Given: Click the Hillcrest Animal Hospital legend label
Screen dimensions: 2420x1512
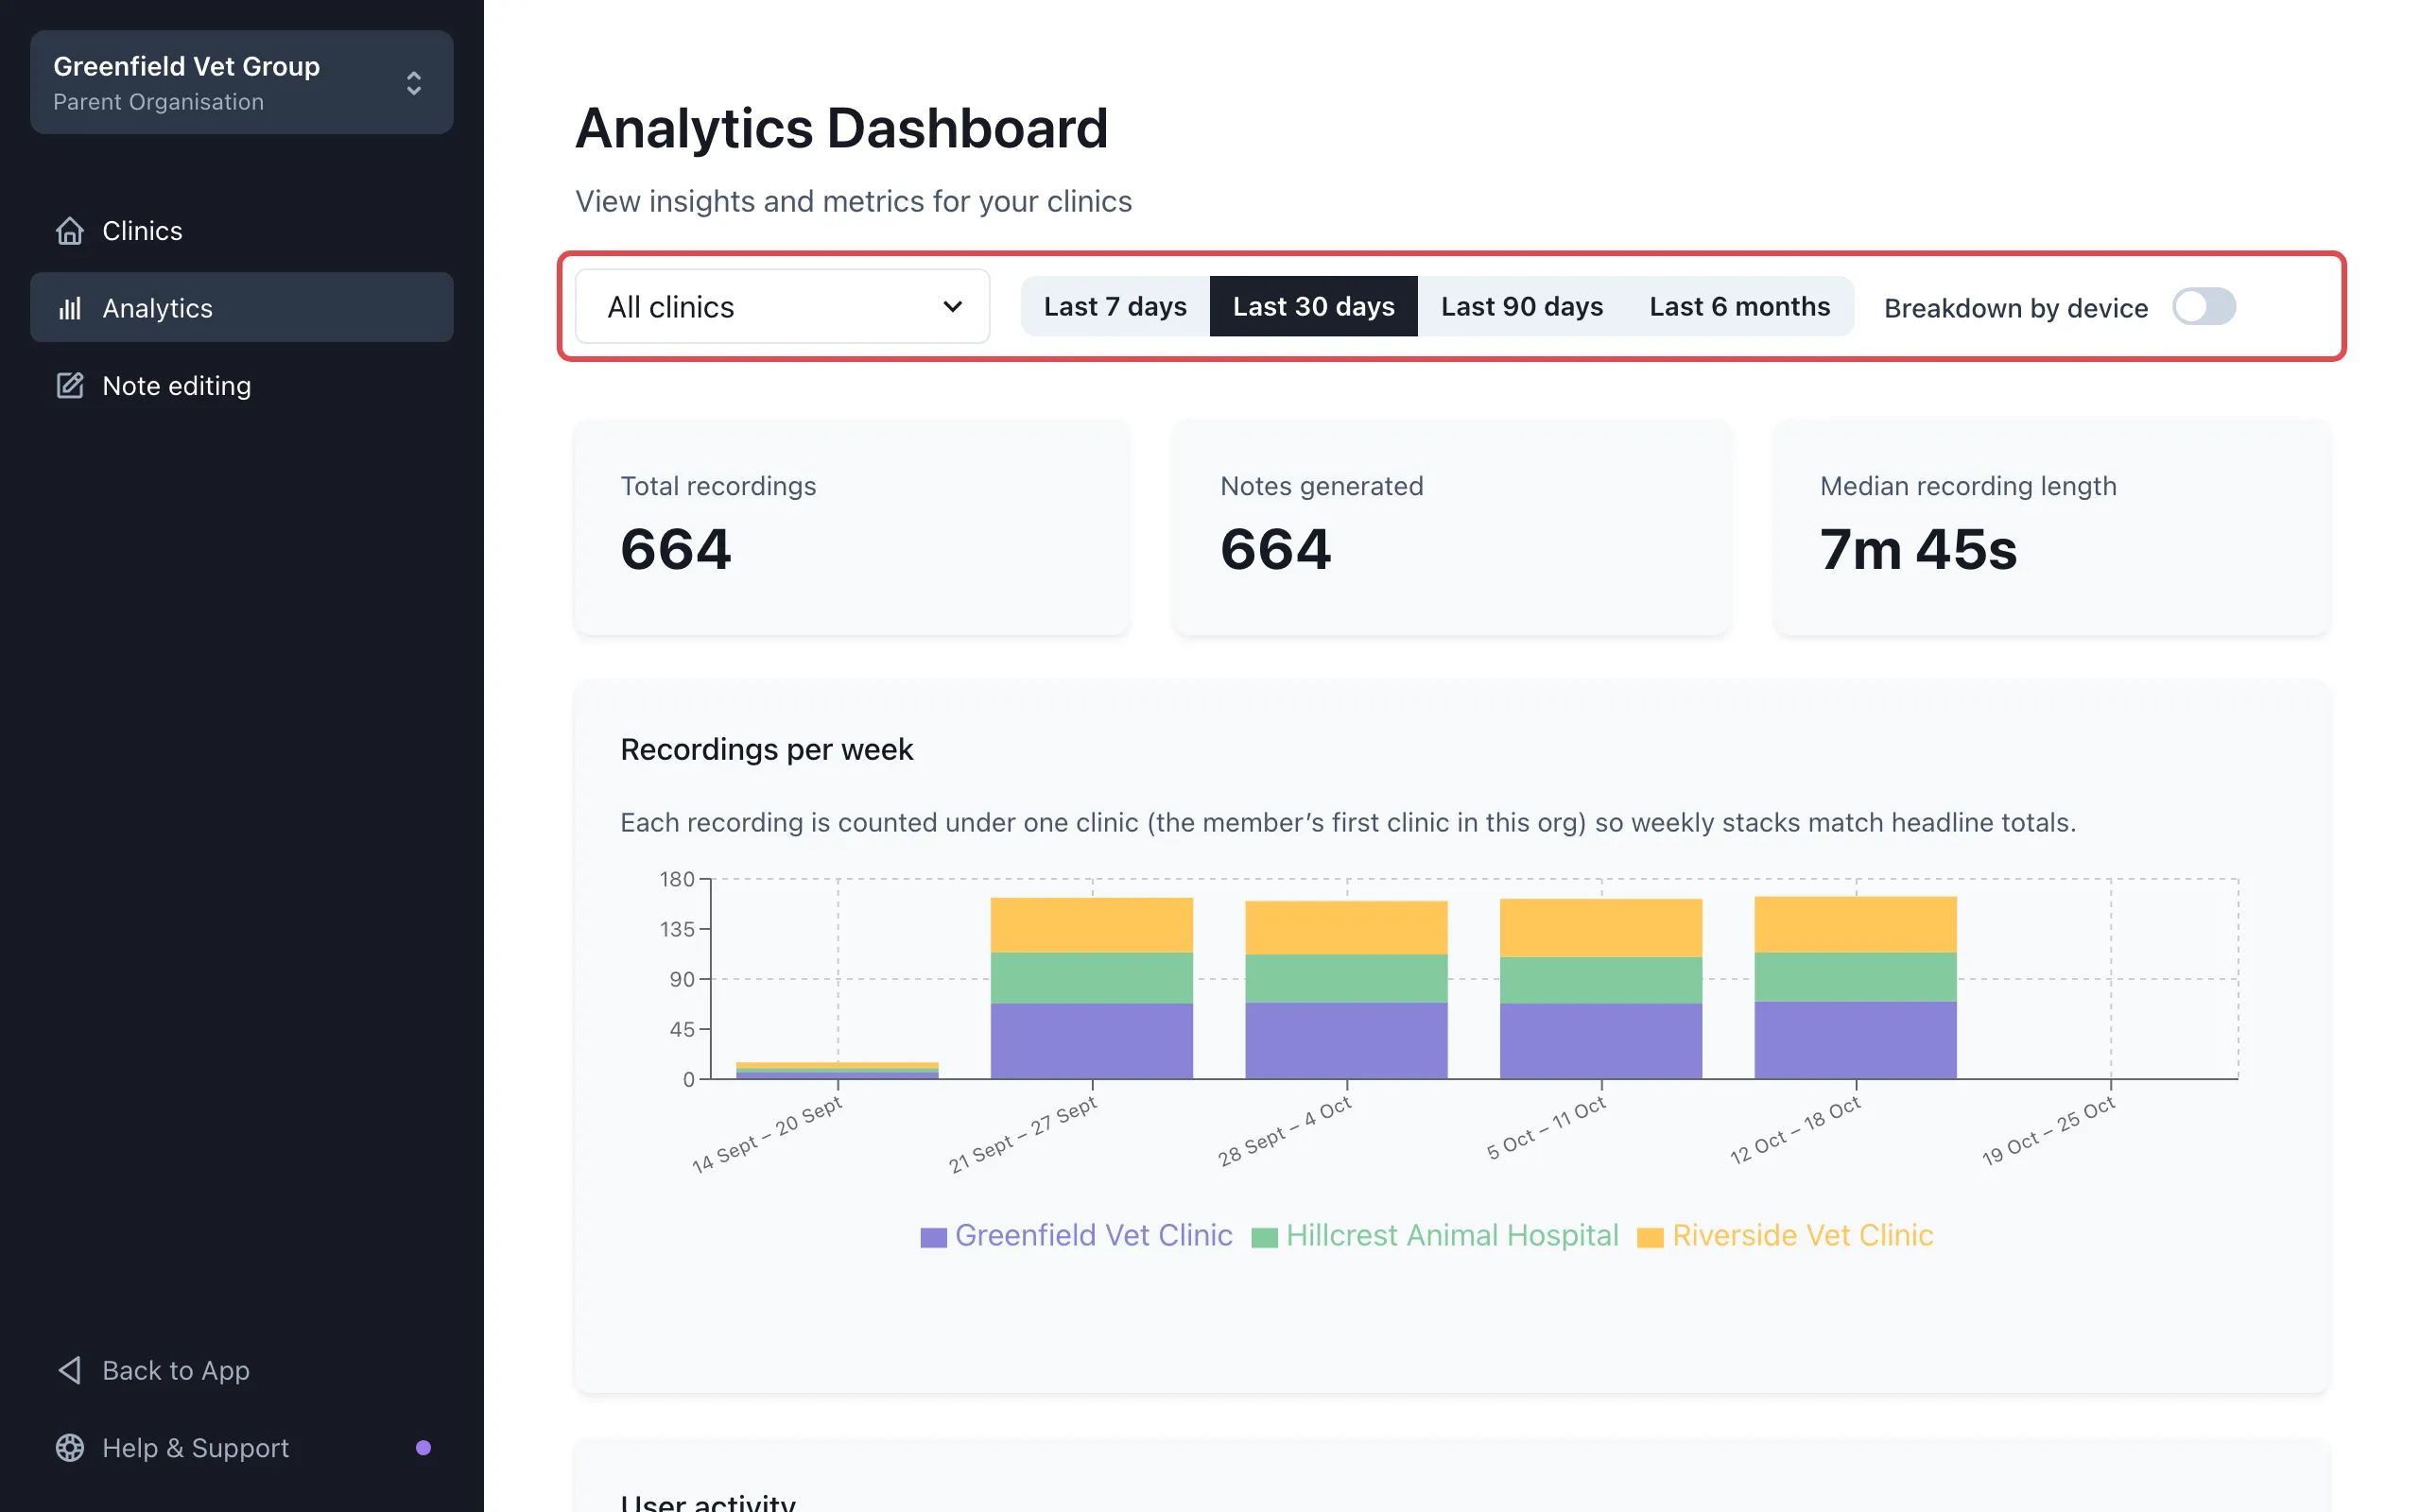Looking at the screenshot, I should (1452, 1235).
